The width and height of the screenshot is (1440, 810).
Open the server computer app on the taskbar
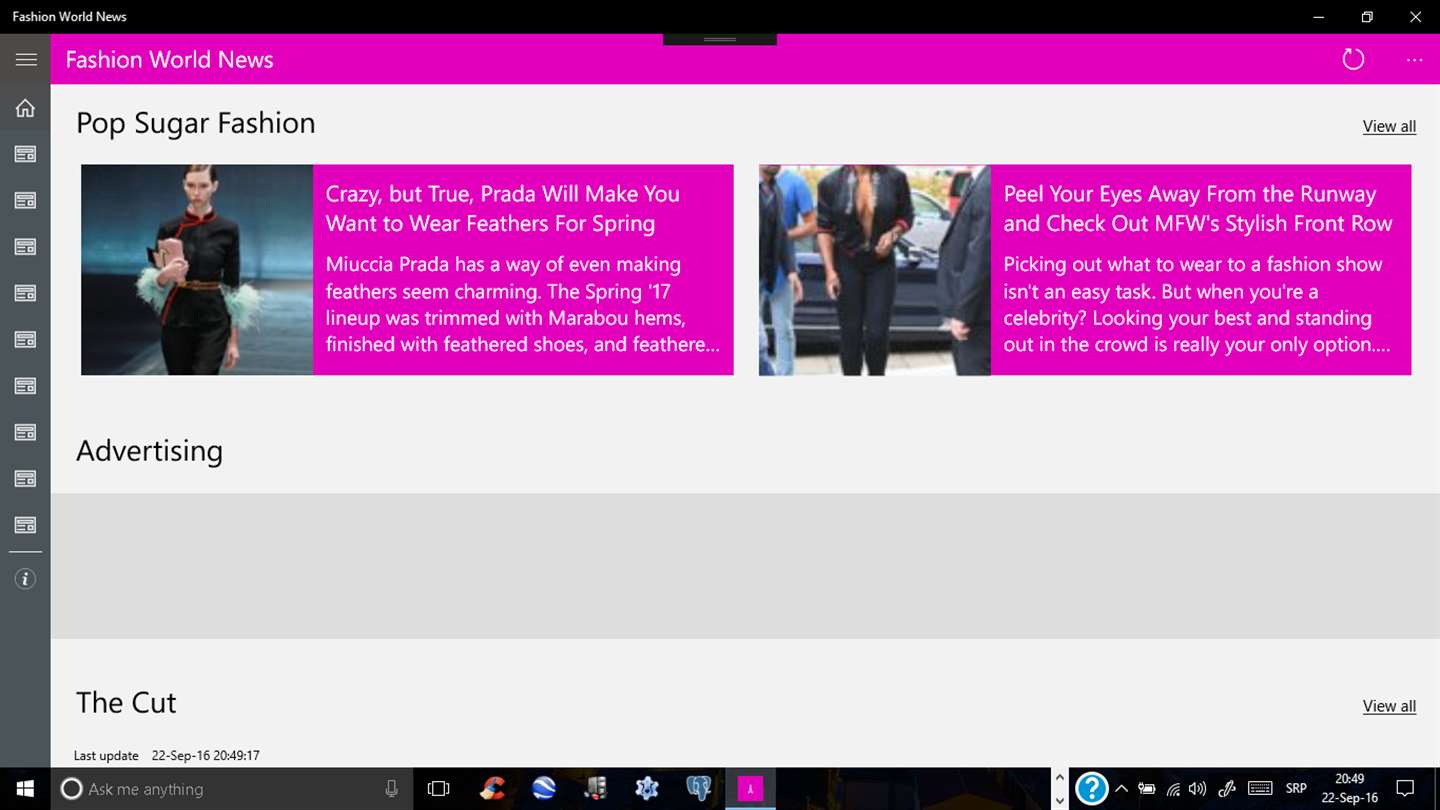click(595, 789)
